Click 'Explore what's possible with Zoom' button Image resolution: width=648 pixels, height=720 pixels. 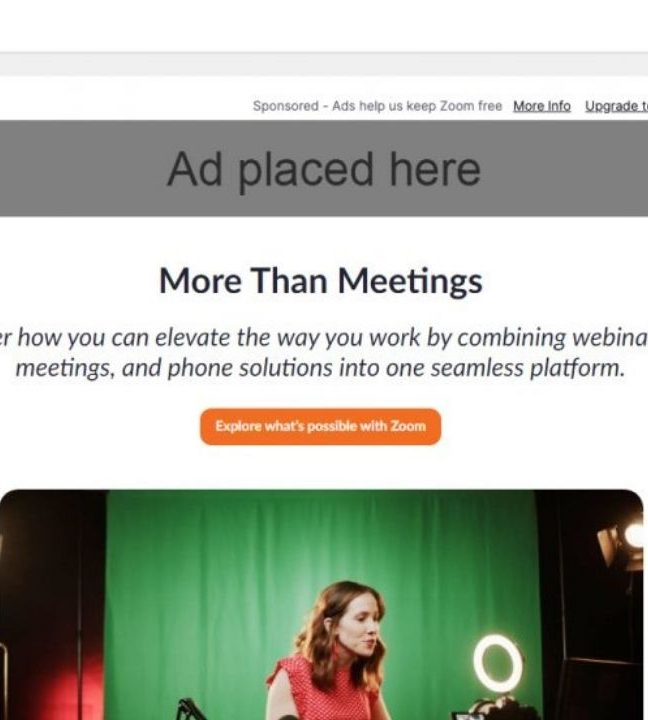[x=321, y=427]
